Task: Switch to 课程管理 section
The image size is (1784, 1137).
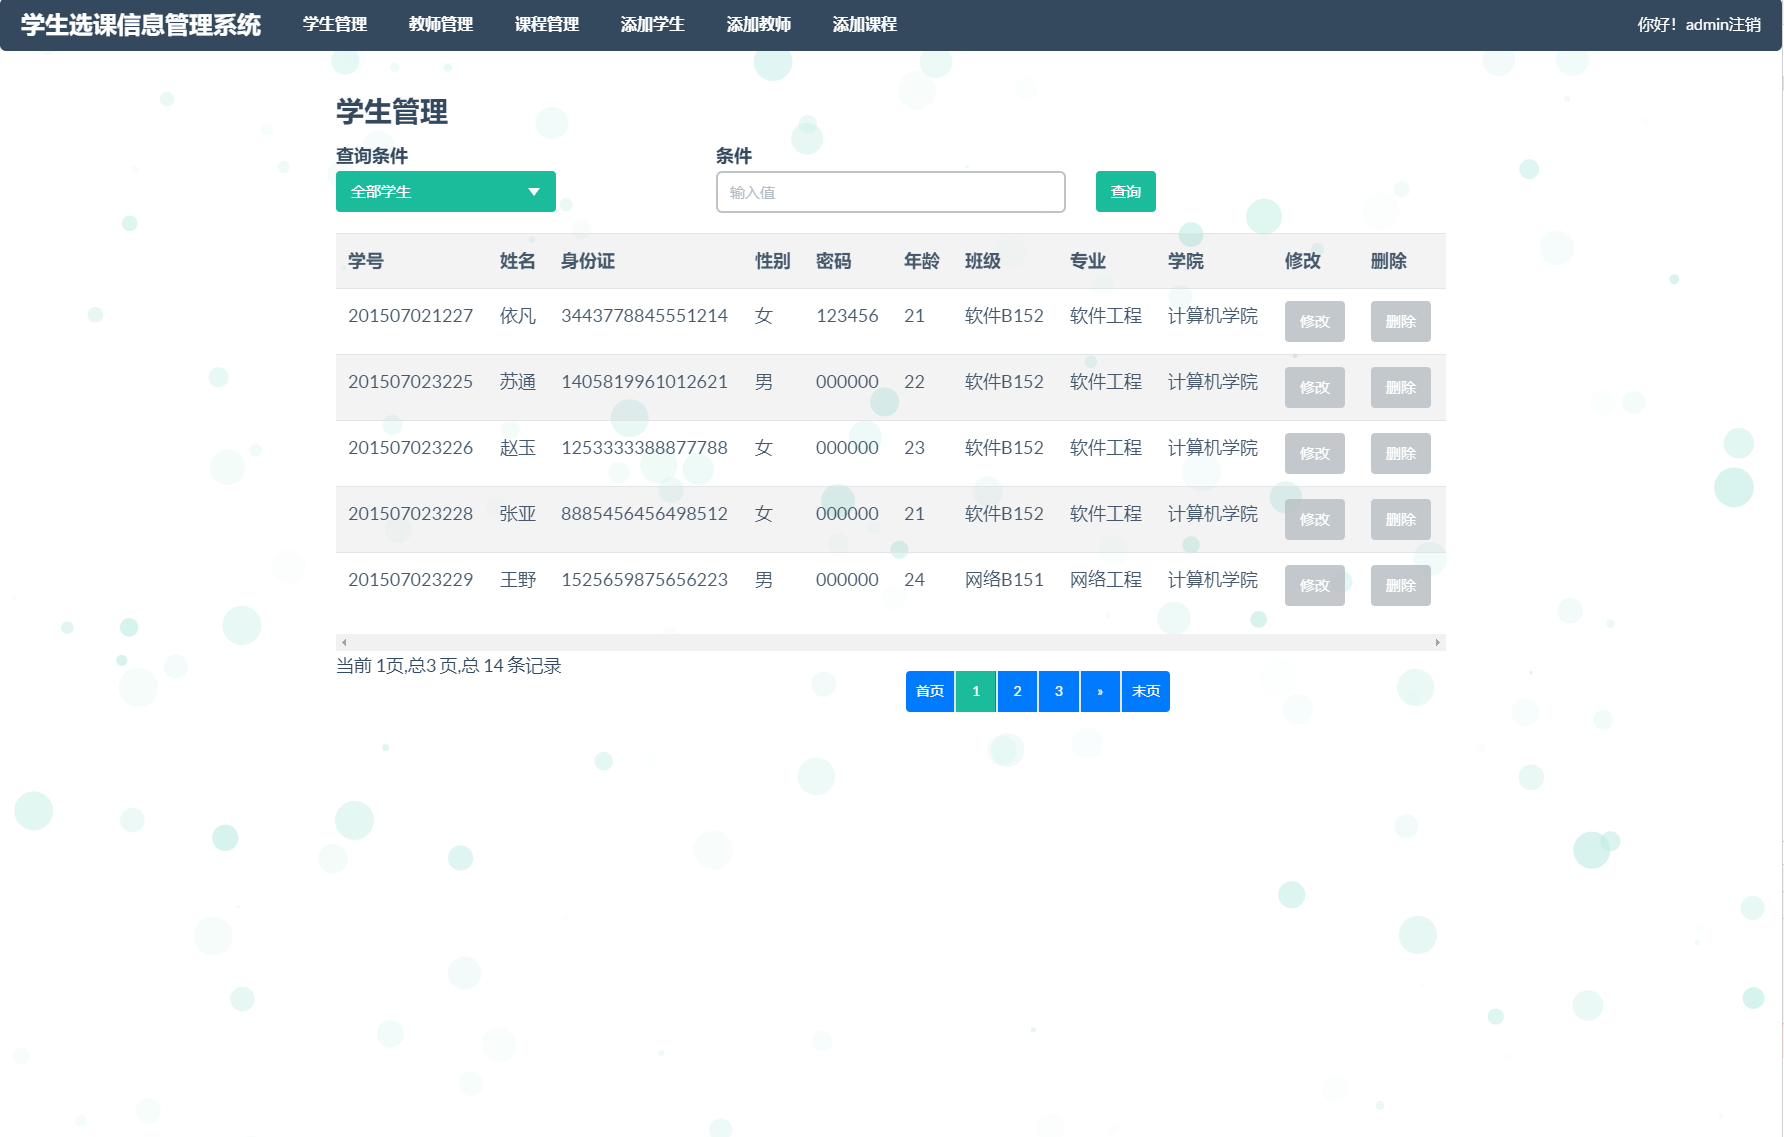Action: (546, 24)
